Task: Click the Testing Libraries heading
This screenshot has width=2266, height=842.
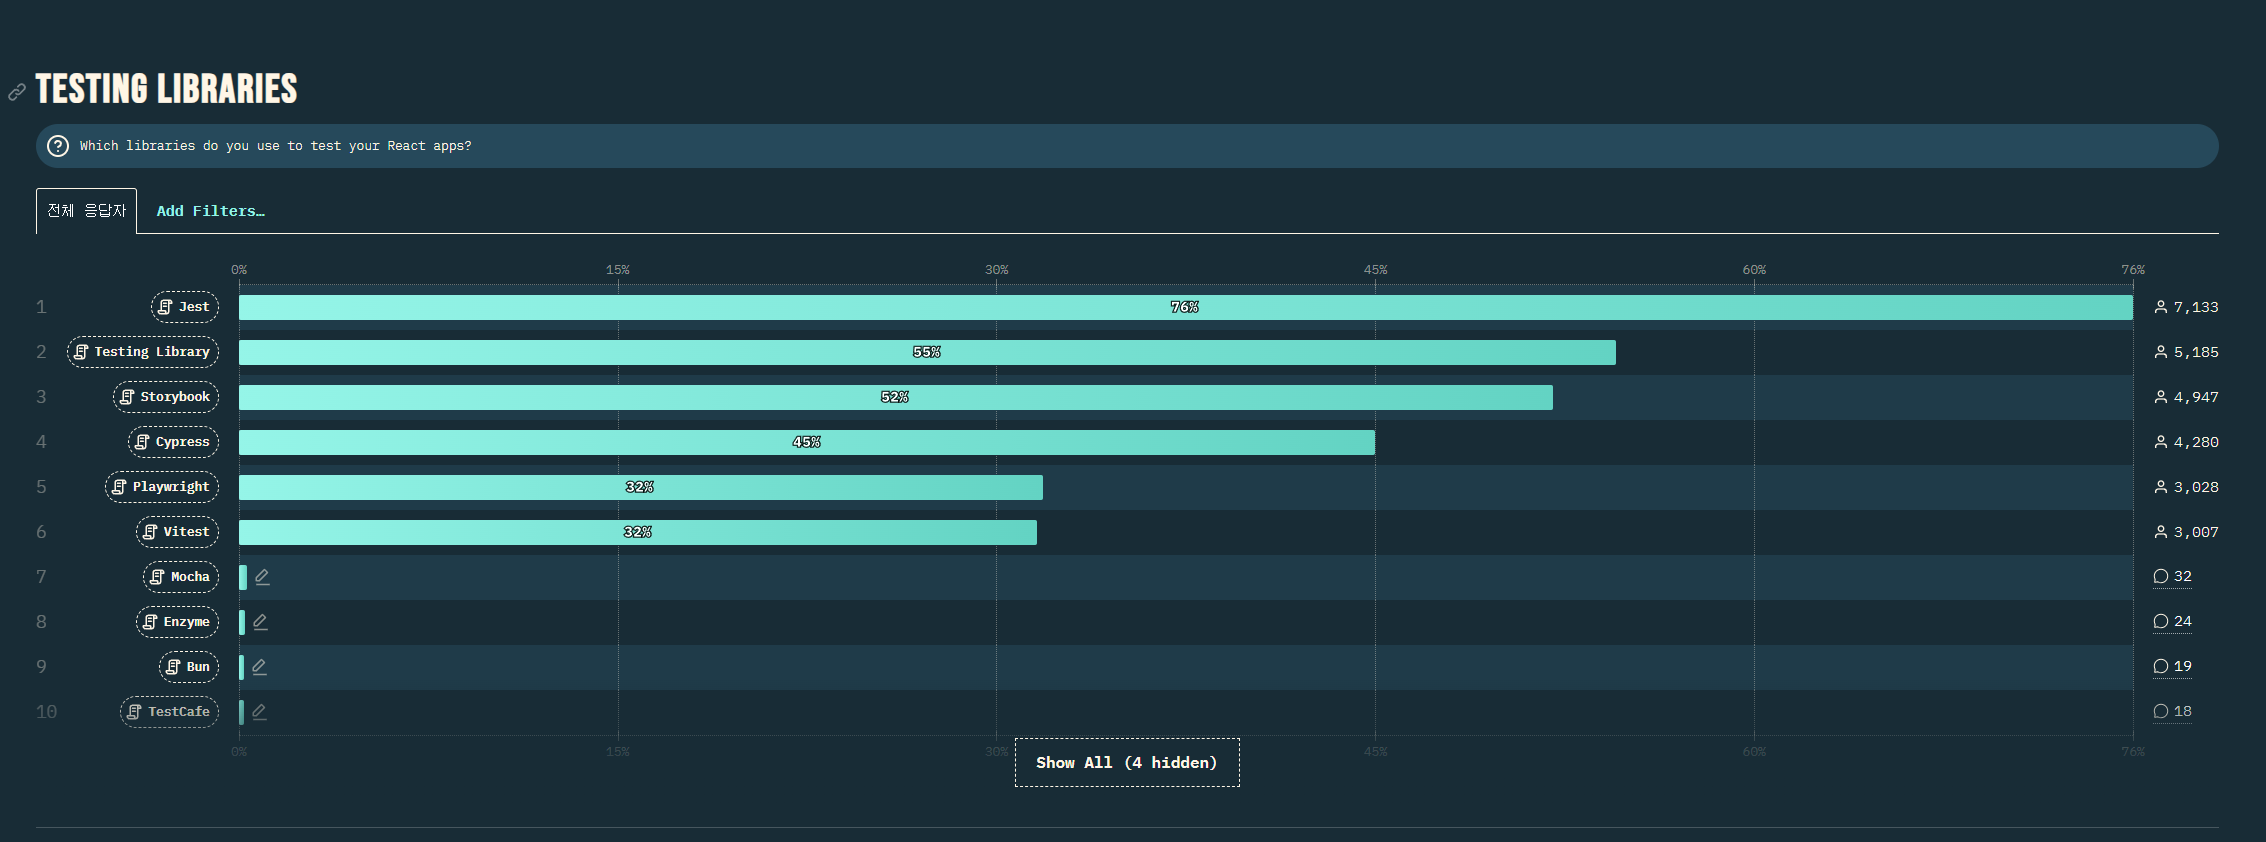Action: tap(166, 89)
